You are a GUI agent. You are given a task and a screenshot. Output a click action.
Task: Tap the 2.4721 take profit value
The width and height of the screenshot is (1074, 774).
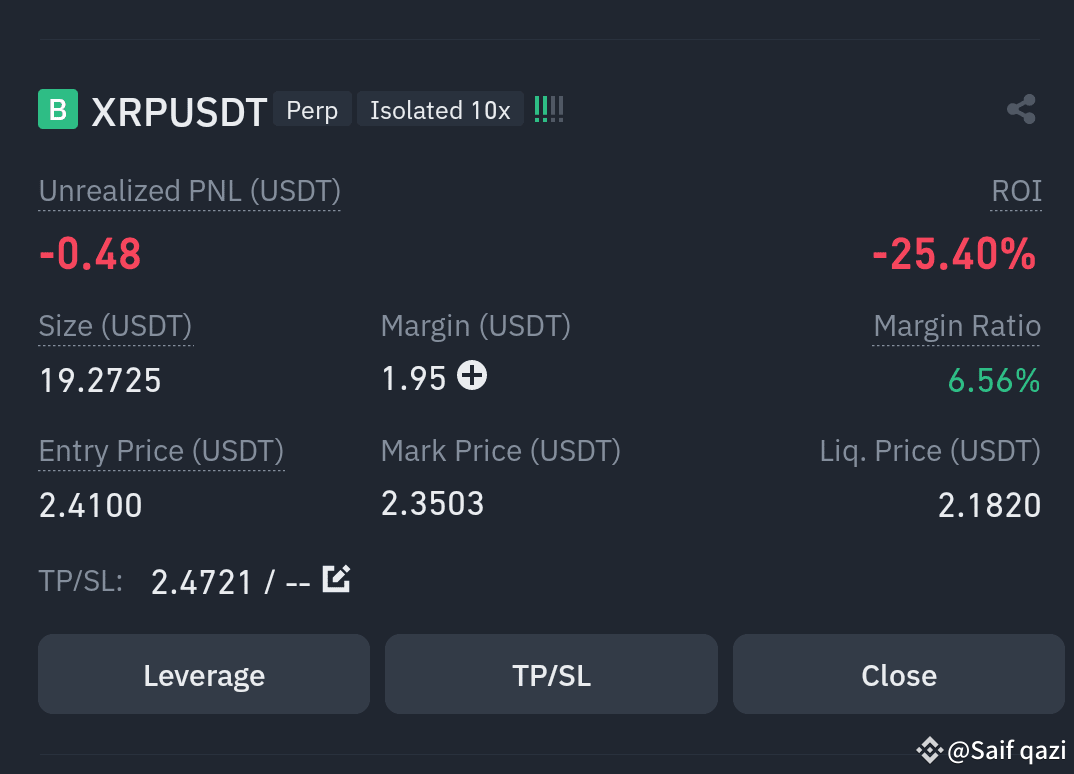201,583
